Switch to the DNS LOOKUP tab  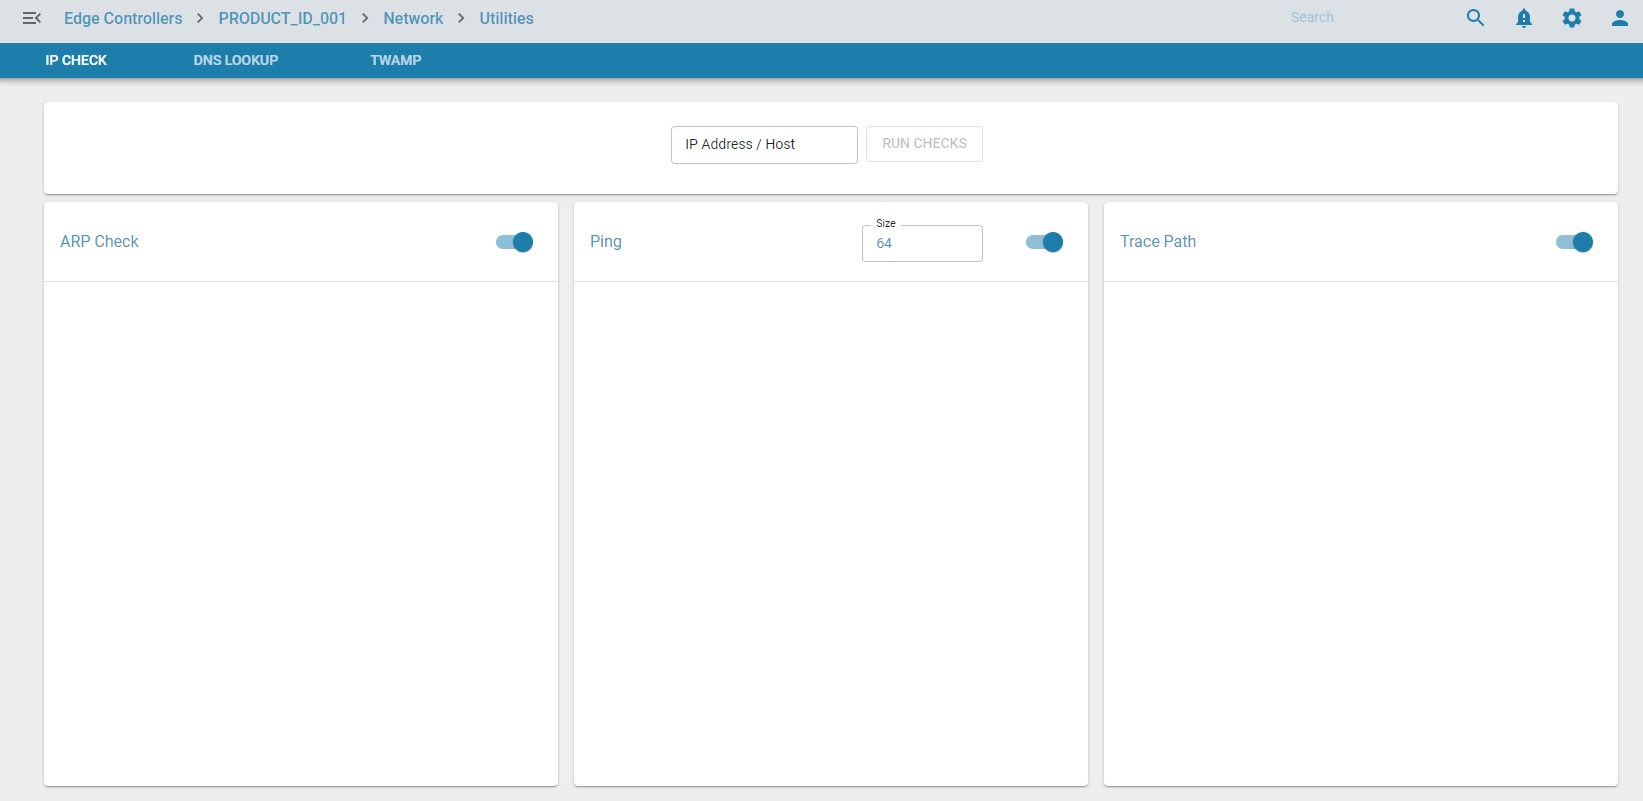[x=236, y=60]
